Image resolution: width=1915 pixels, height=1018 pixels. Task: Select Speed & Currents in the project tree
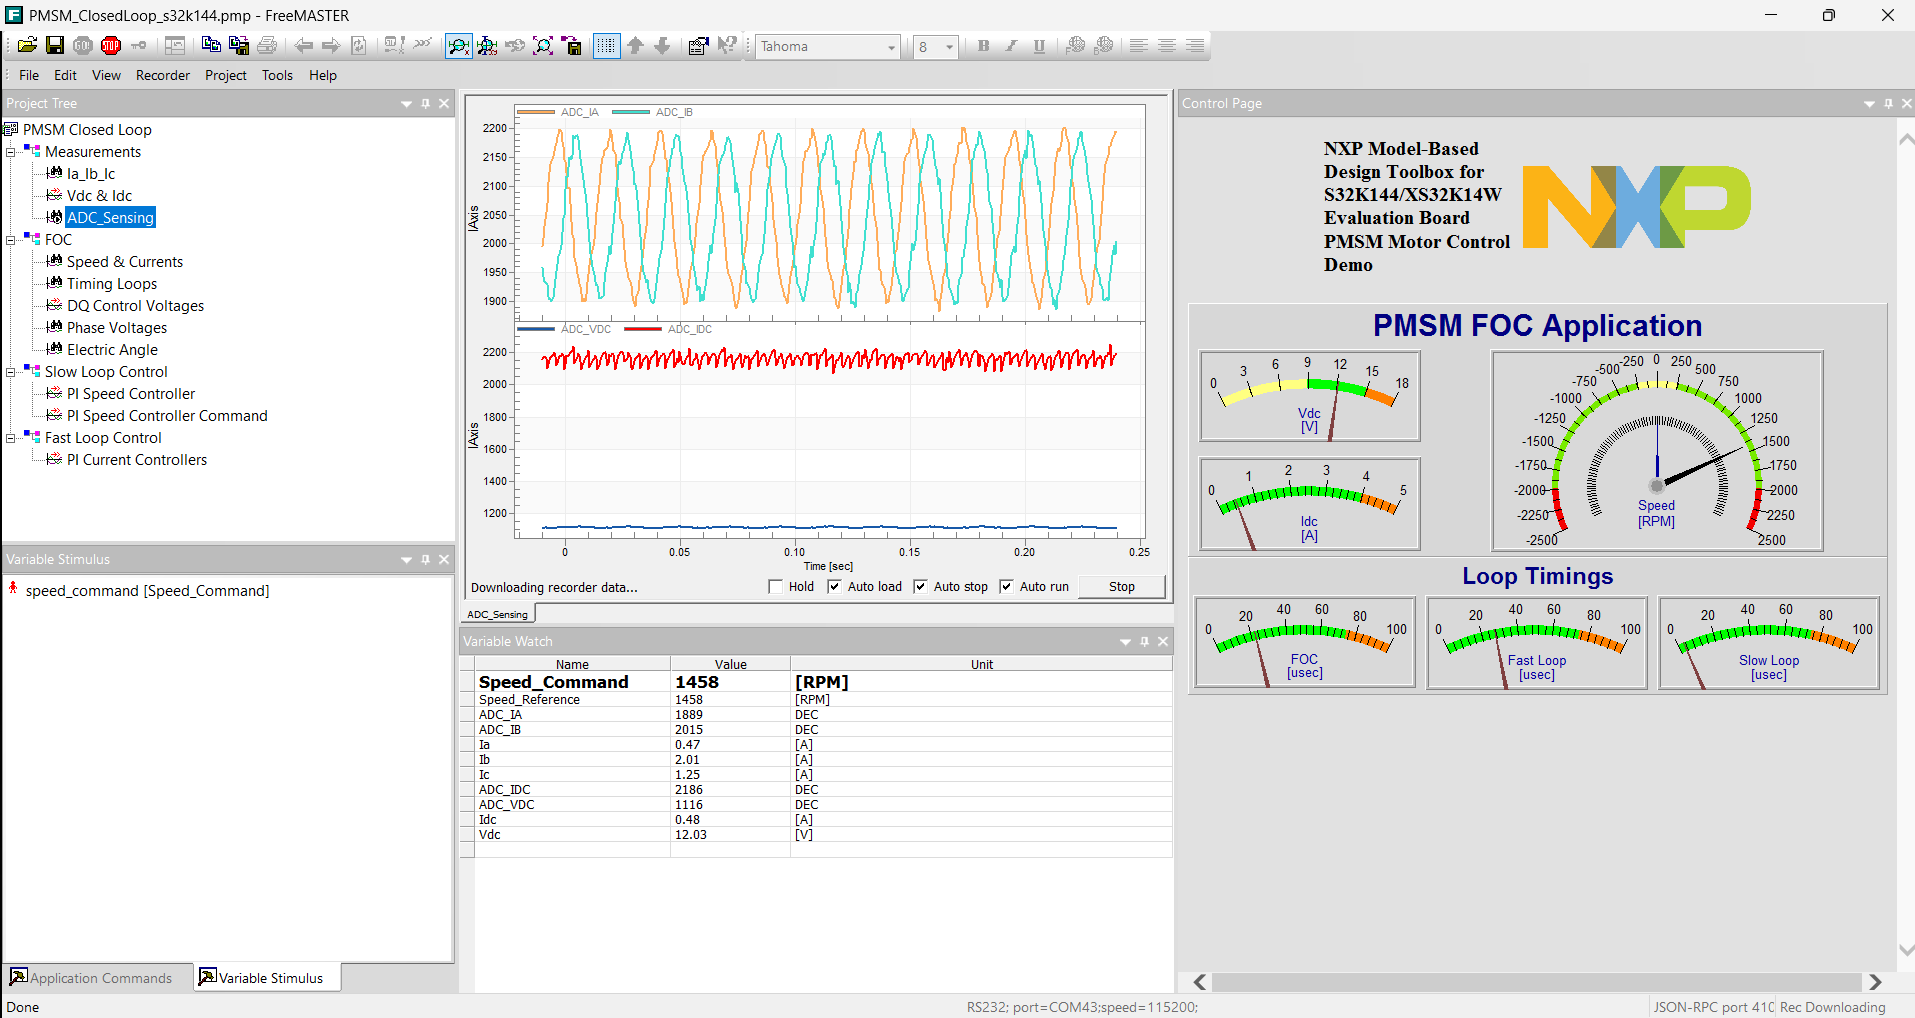point(125,262)
